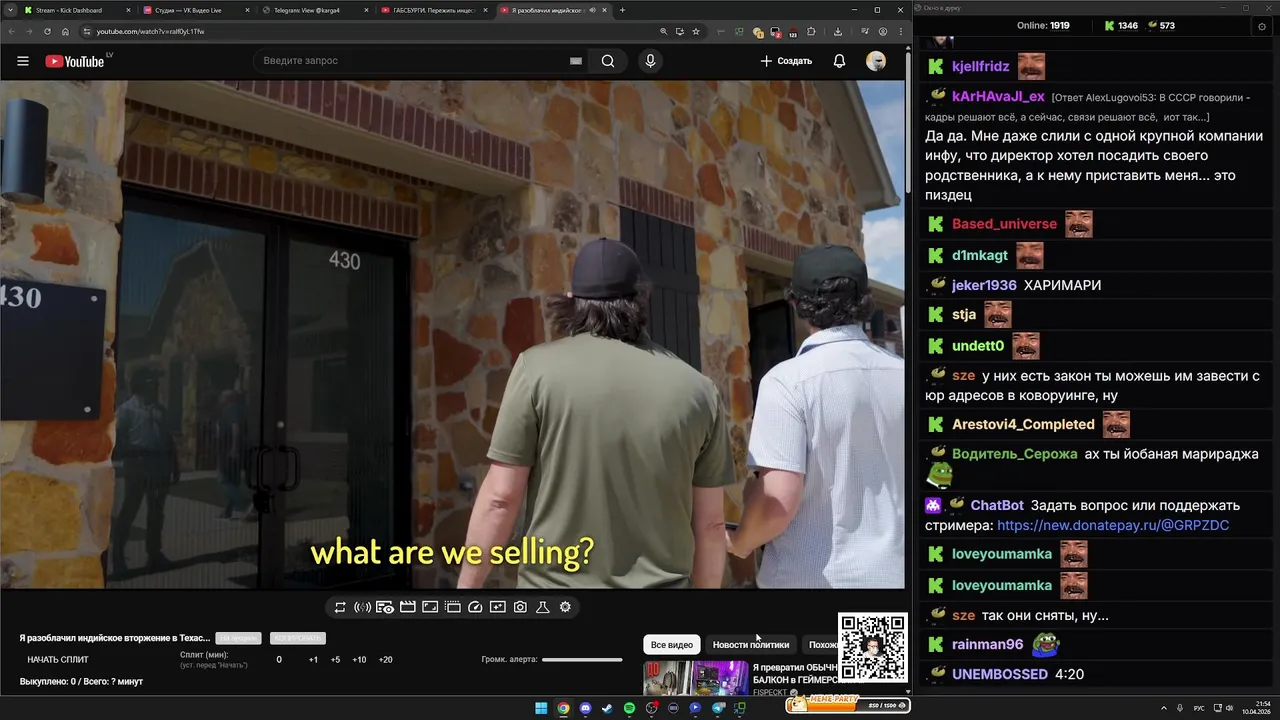The height and width of the screenshot is (720, 1280).
Task: Click 'НАЧАТЬ СПЛИТ' button
Action: (58, 660)
